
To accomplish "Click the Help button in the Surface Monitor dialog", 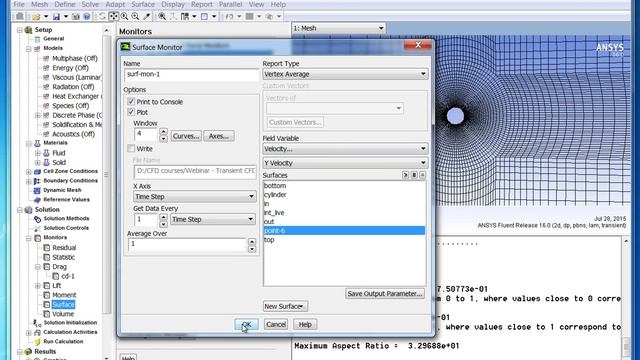I will (x=305, y=324).
